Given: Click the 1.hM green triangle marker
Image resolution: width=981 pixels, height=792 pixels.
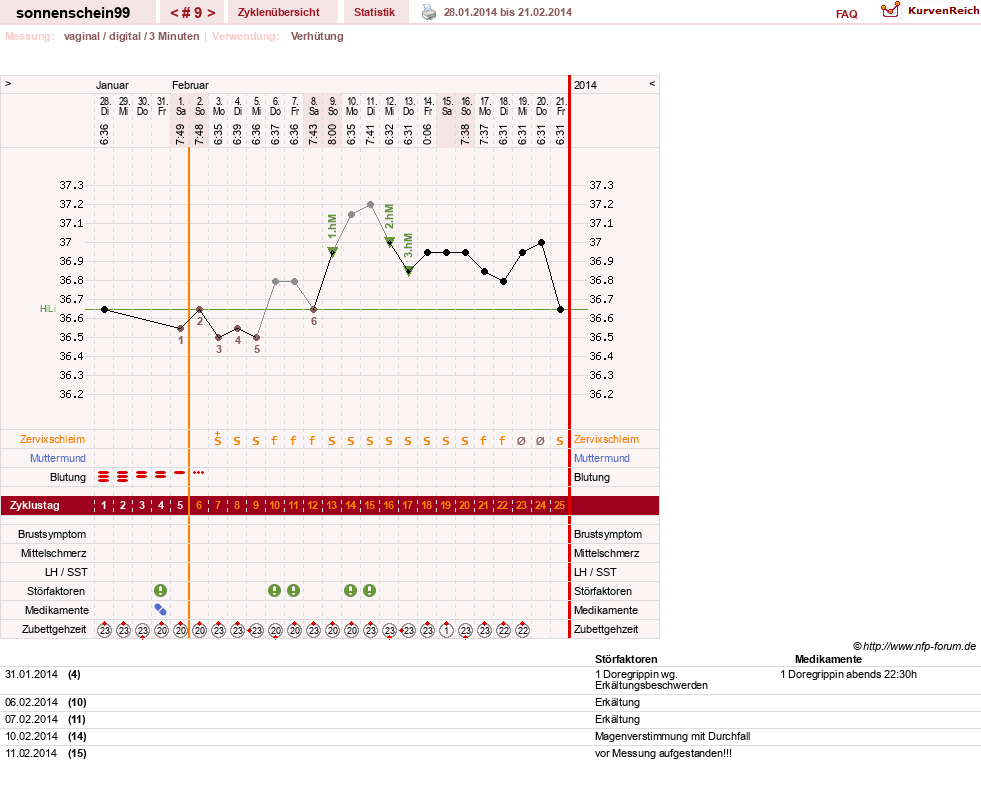Looking at the screenshot, I should point(332,251).
